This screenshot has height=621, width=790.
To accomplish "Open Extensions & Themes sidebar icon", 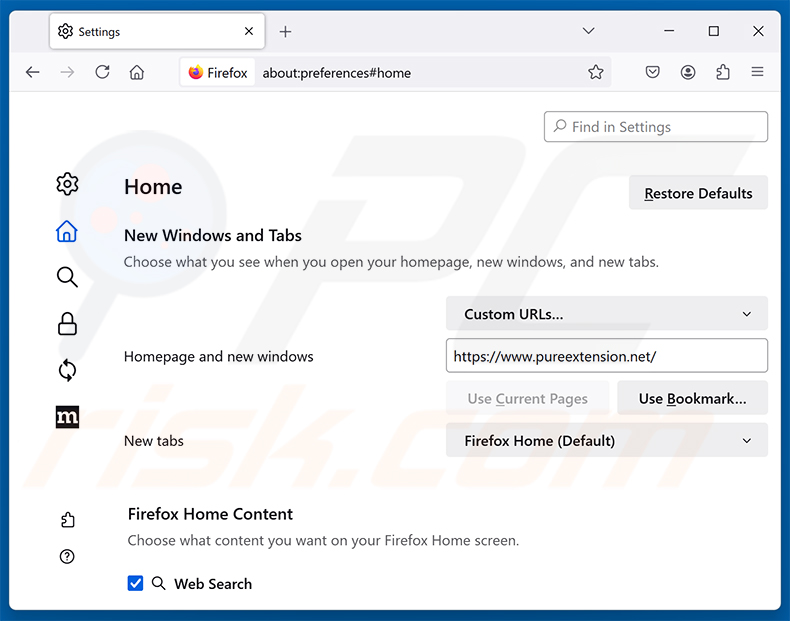I will pos(67,520).
